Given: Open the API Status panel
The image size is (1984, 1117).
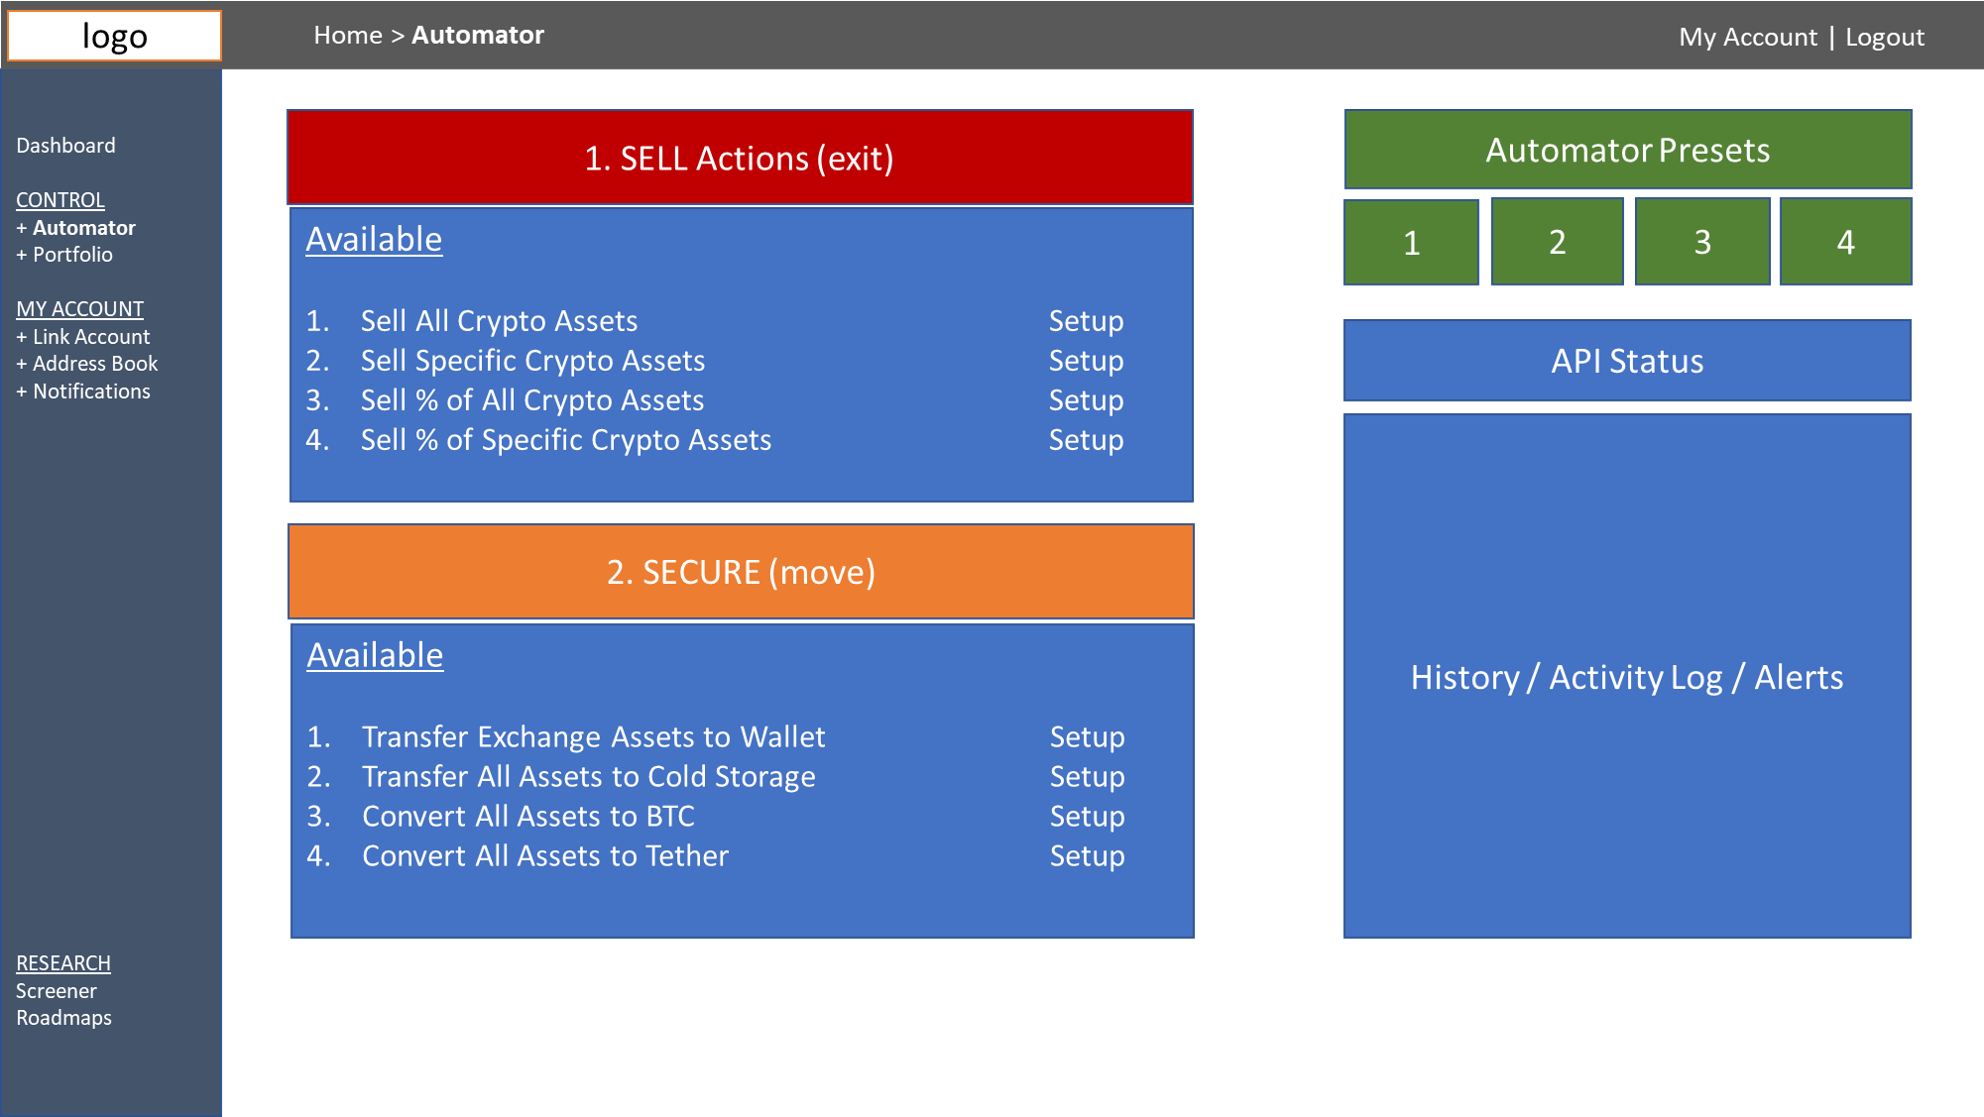Looking at the screenshot, I should coord(1627,361).
